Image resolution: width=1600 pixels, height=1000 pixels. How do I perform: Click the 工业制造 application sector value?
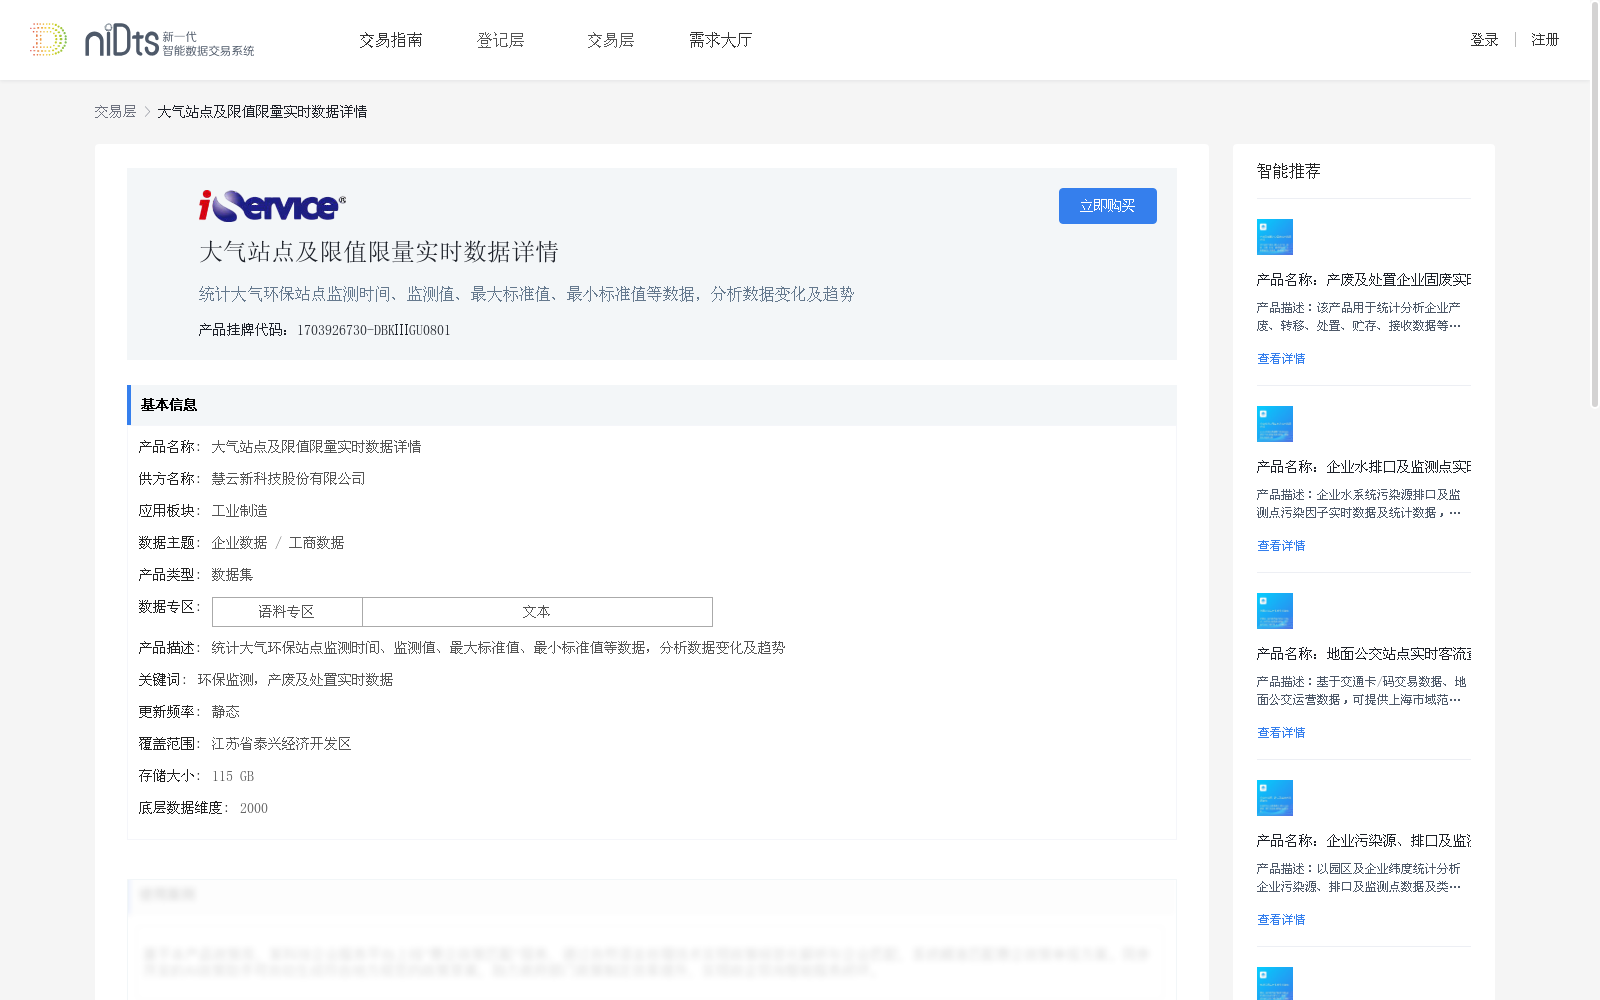pos(239,511)
